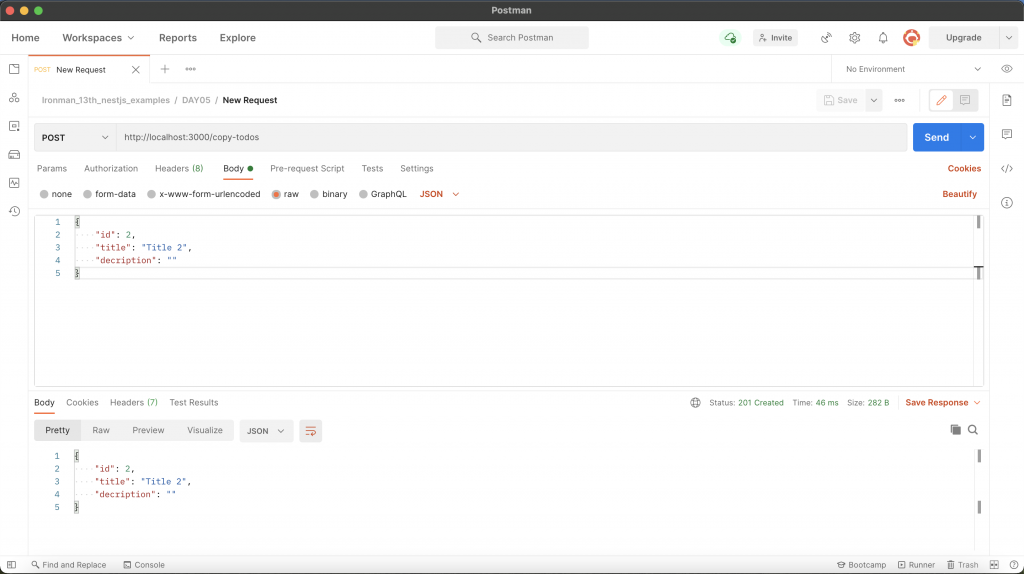Open the documentation icon in right sidebar
This screenshot has width=1024, height=574.
[x=1007, y=101]
